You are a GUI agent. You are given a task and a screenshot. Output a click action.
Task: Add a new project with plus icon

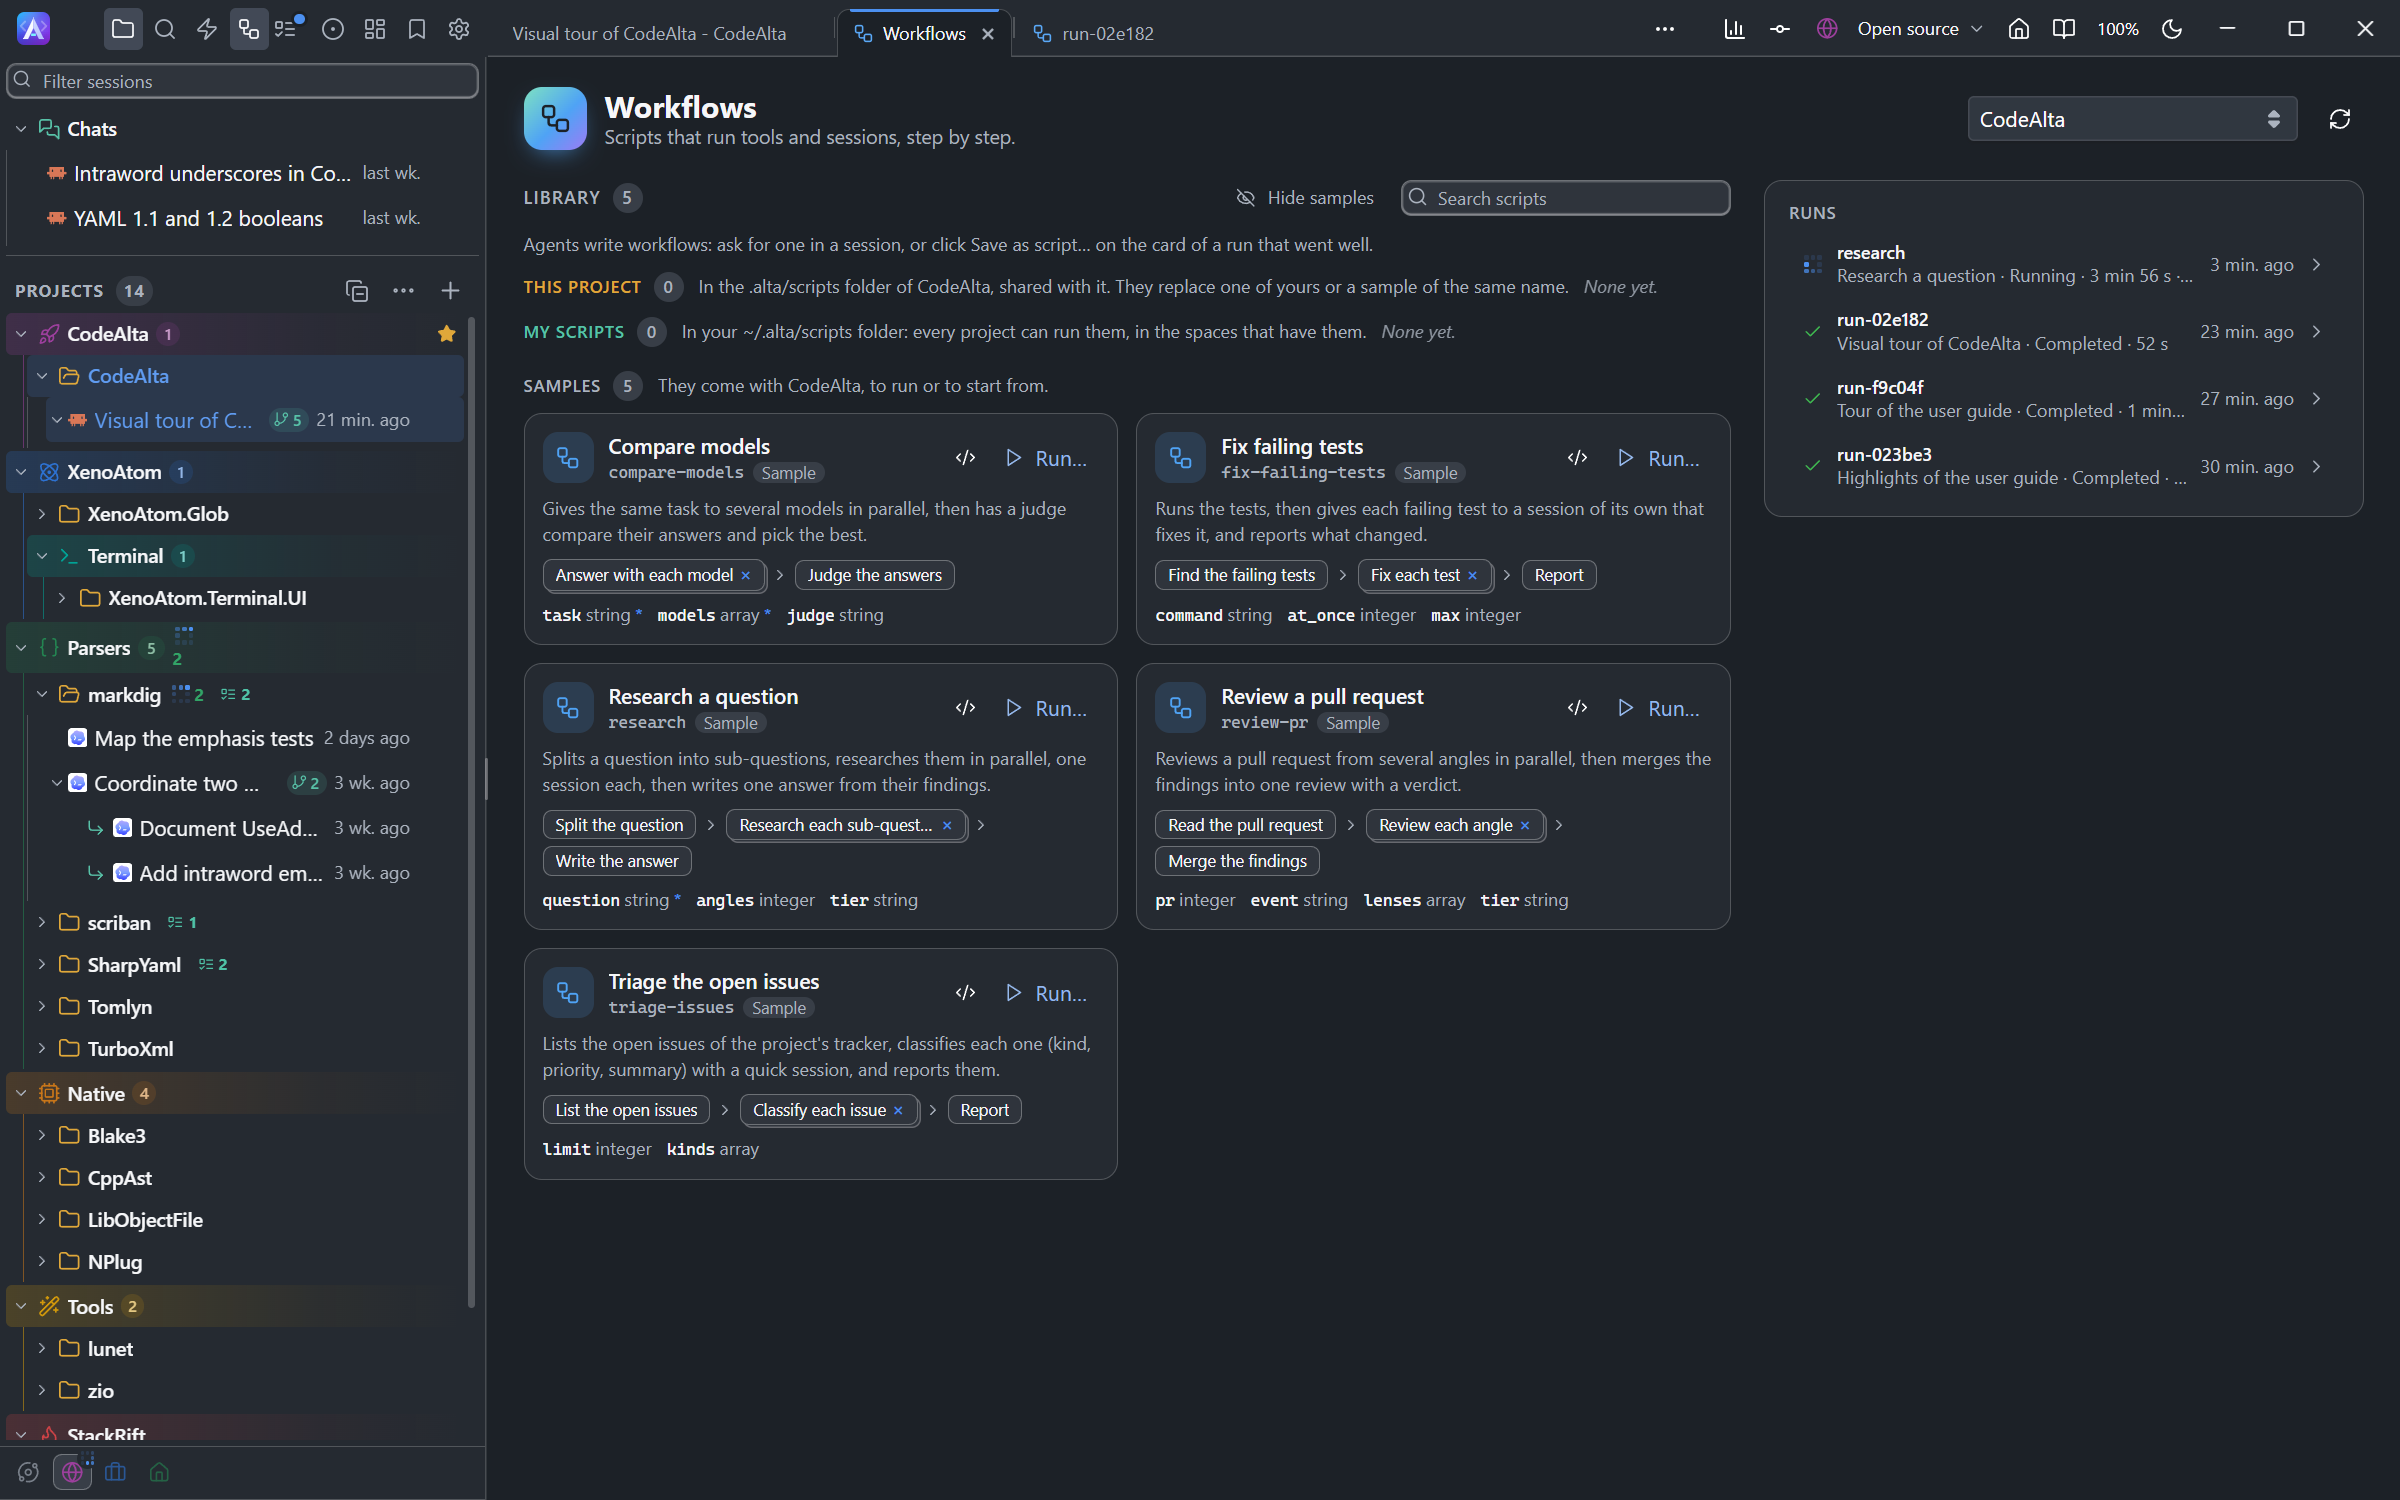click(450, 291)
